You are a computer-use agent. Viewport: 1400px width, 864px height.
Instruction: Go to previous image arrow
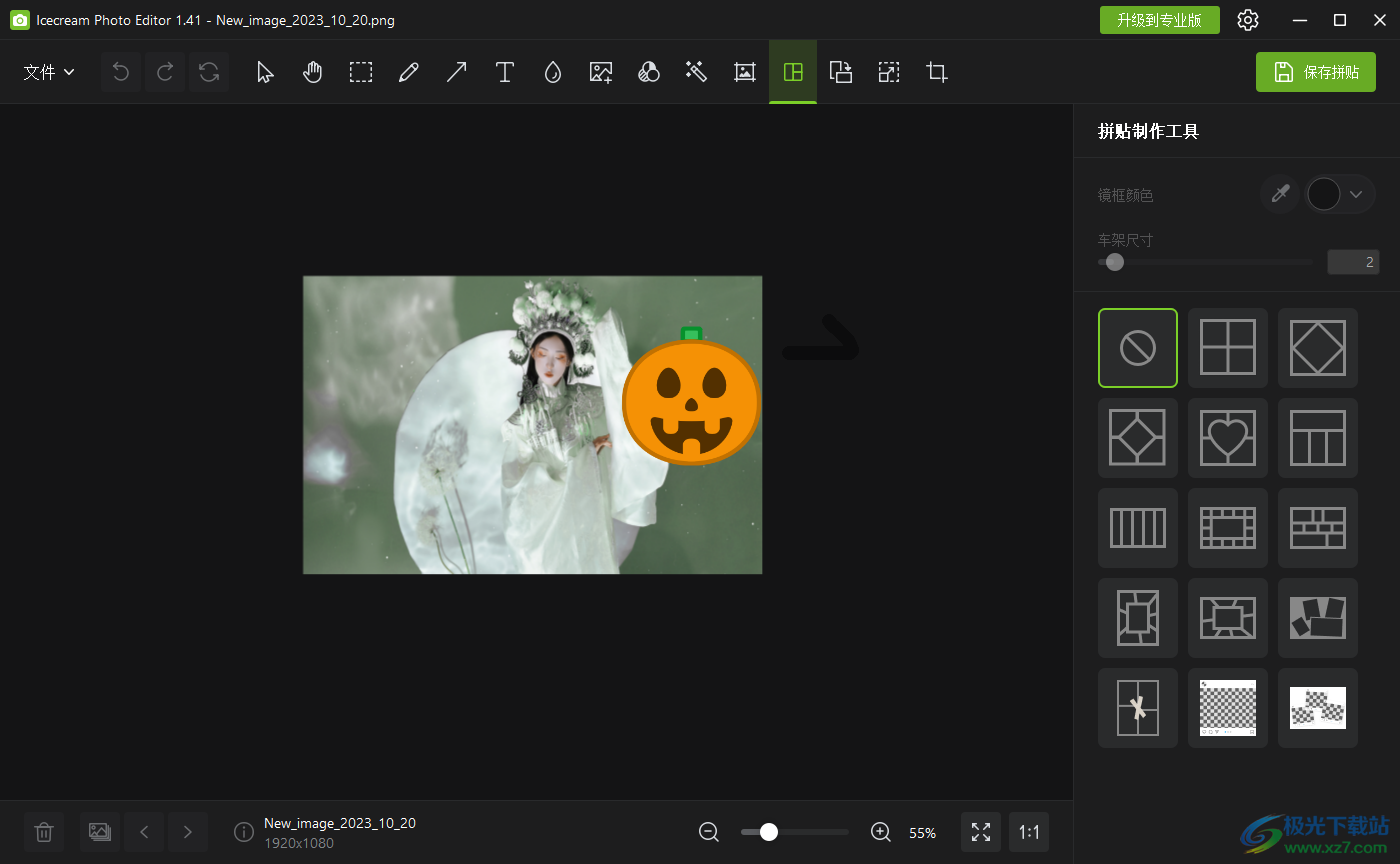(144, 832)
